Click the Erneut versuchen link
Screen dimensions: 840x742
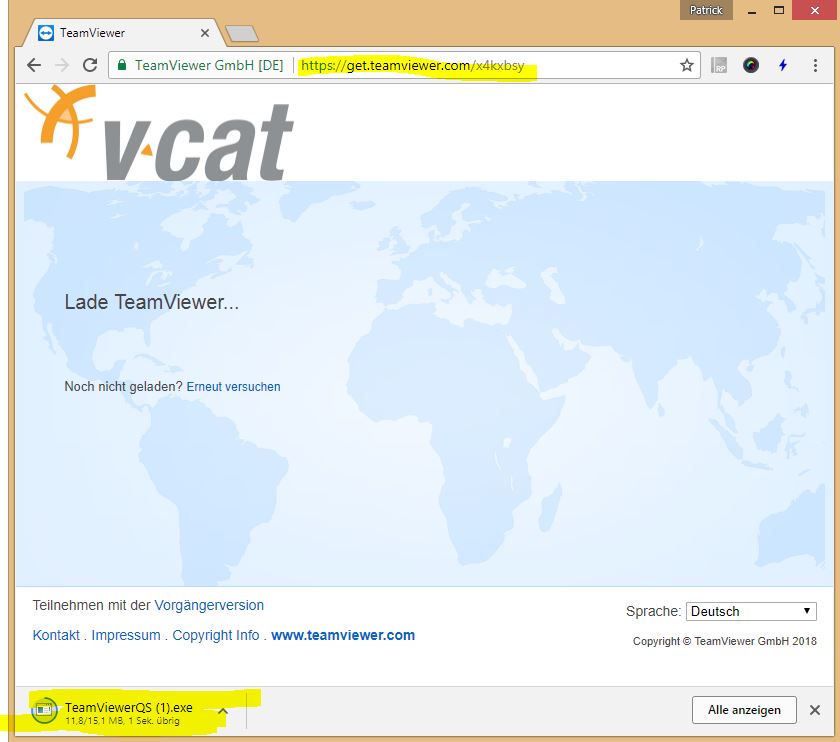[x=233, y=387]
